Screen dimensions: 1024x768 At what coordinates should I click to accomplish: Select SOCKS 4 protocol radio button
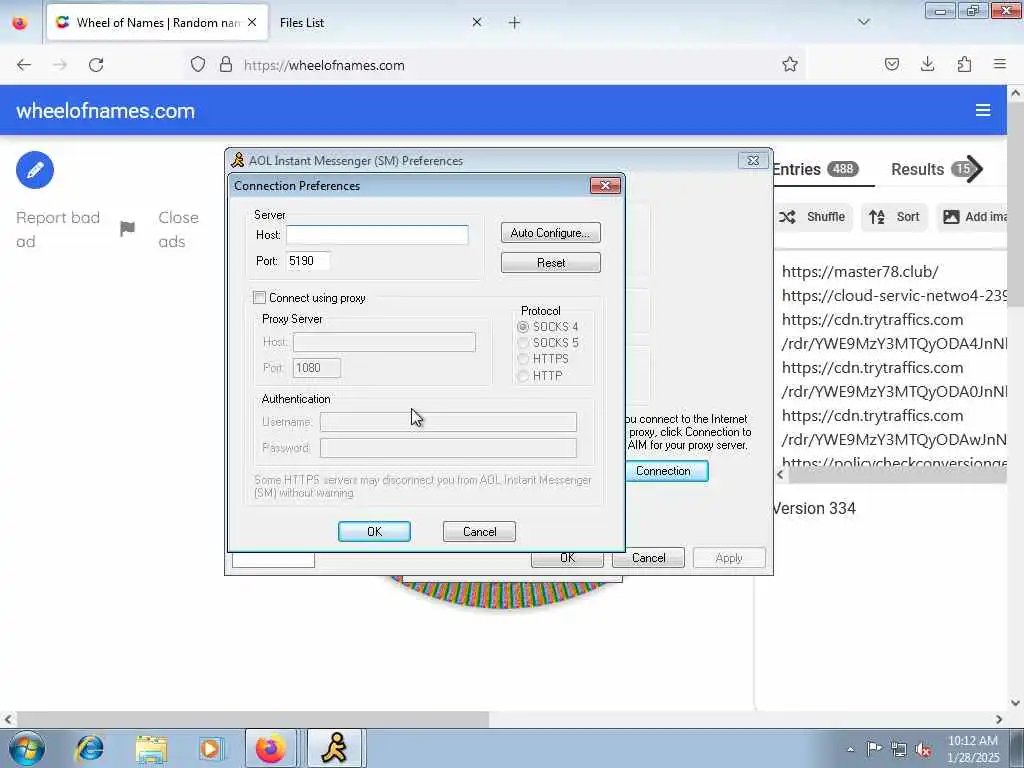coord(523,327)
